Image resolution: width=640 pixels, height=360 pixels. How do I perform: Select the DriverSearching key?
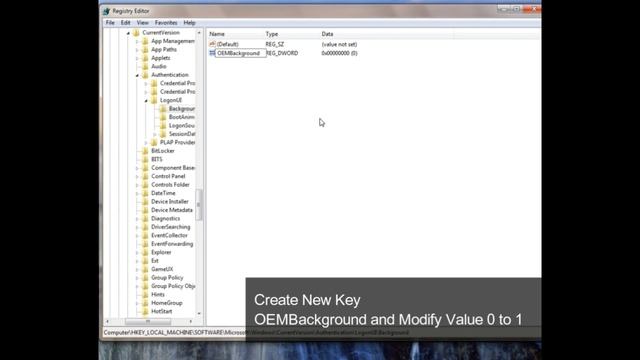point(171,227)
